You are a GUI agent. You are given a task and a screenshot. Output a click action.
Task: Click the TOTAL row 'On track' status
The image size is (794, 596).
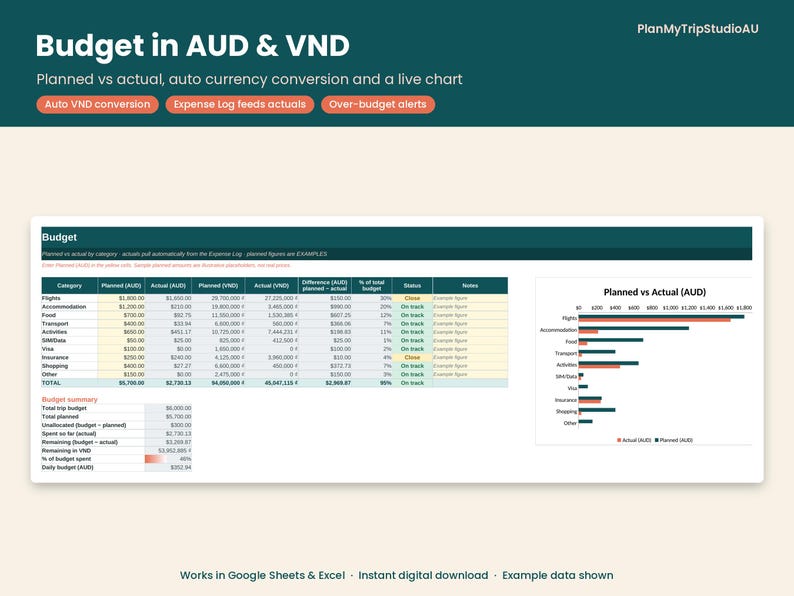coord(412,383)
